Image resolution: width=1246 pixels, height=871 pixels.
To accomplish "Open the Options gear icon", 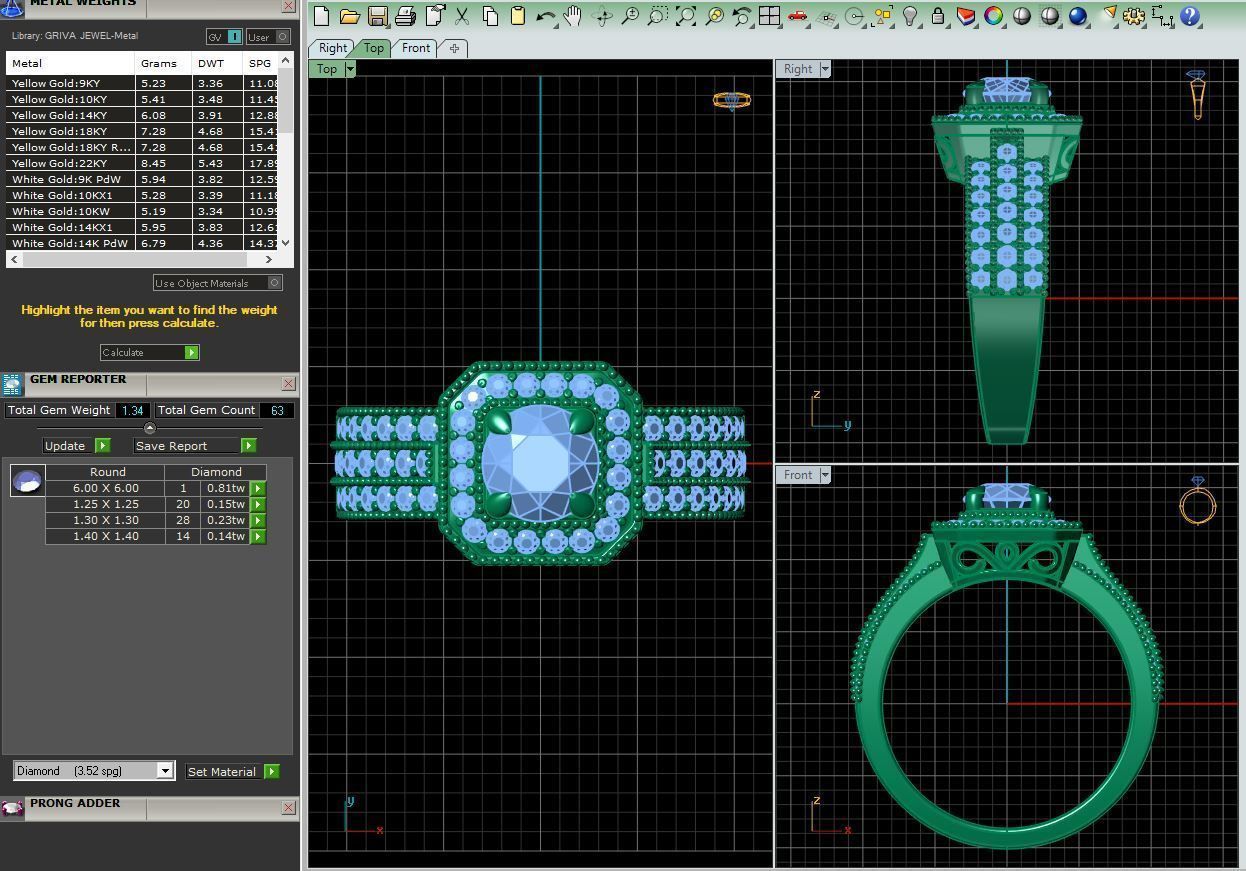I will tap(1134, 16).
